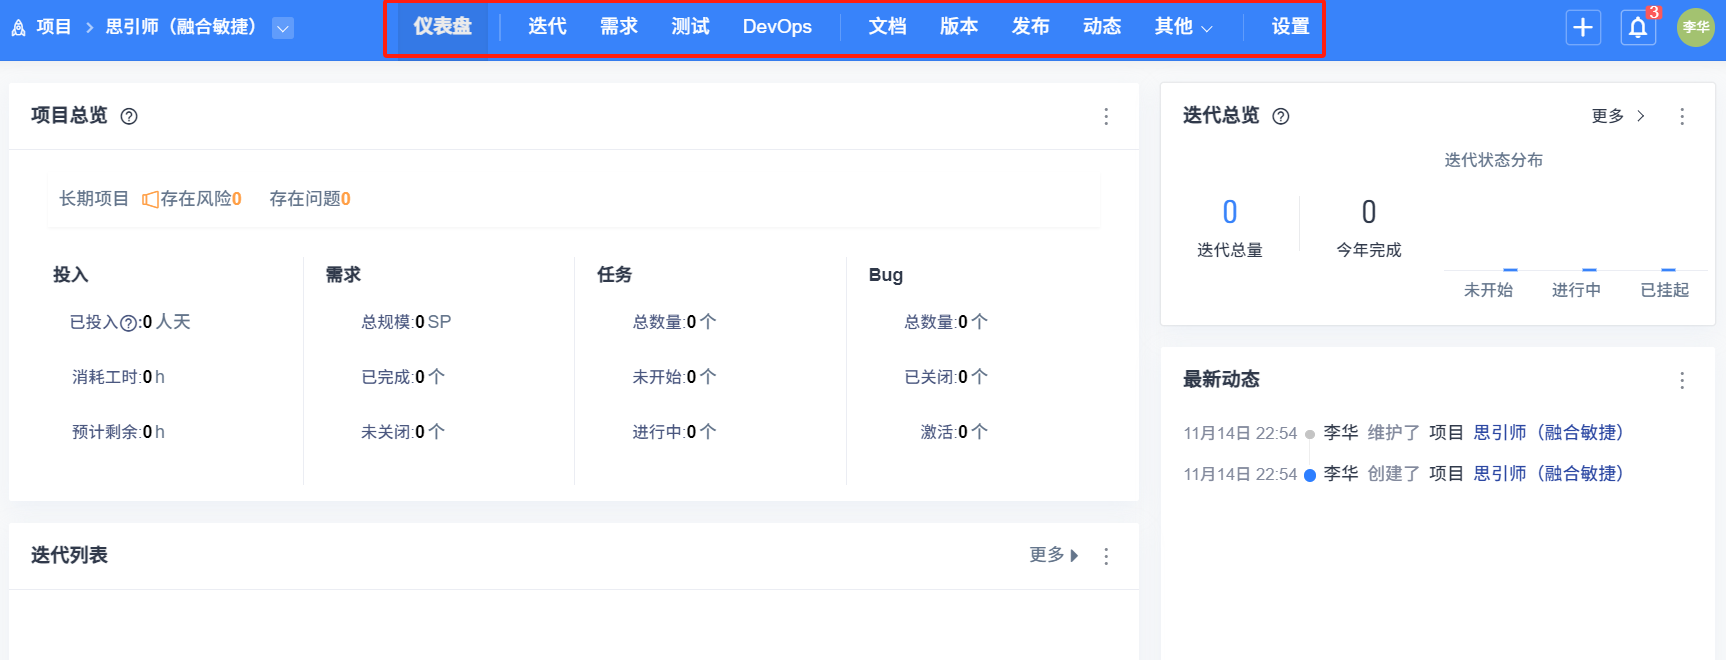Click the 存在风险 megaphone icon

coord(150,199)
